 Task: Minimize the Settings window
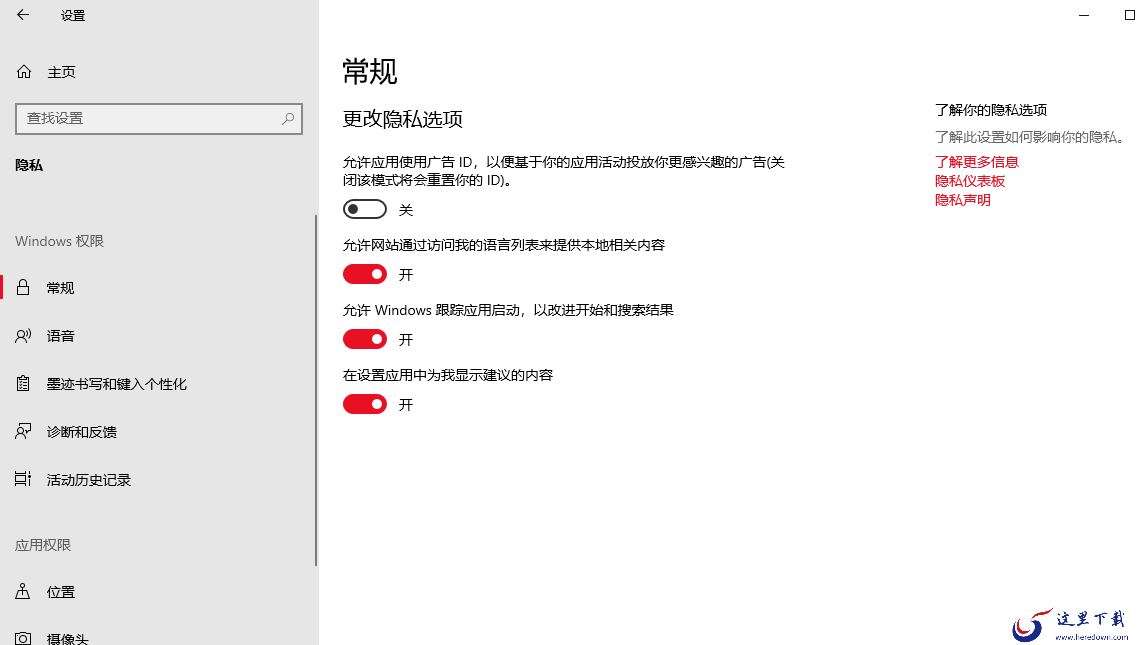click(1084, 15)
